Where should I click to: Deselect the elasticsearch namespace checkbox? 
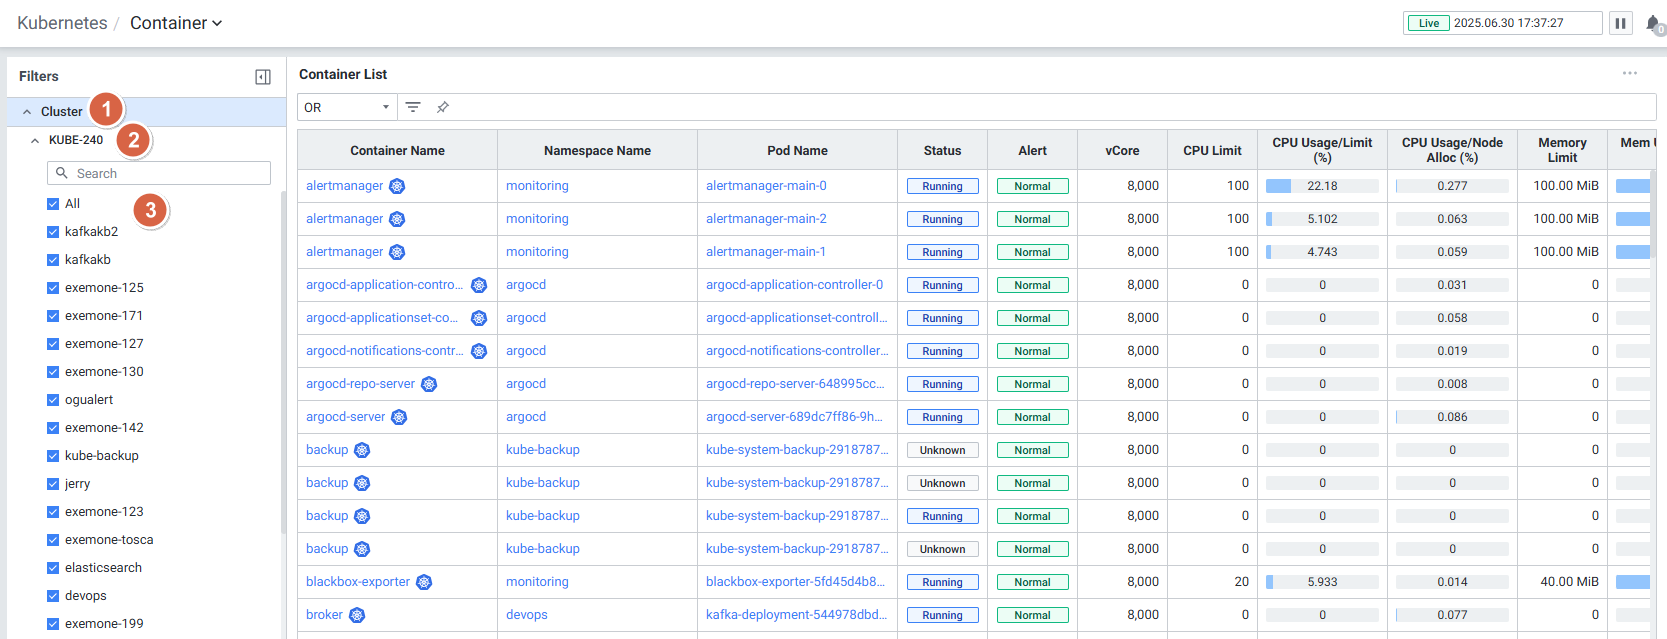tap(53, 568)
